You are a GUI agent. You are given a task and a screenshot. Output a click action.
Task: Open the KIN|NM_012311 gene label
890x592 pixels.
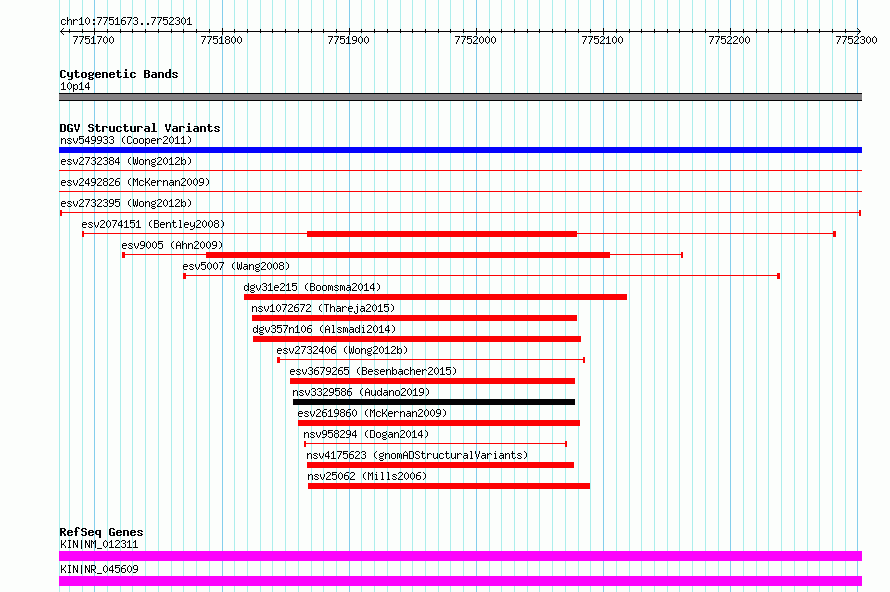click(99, 544)
